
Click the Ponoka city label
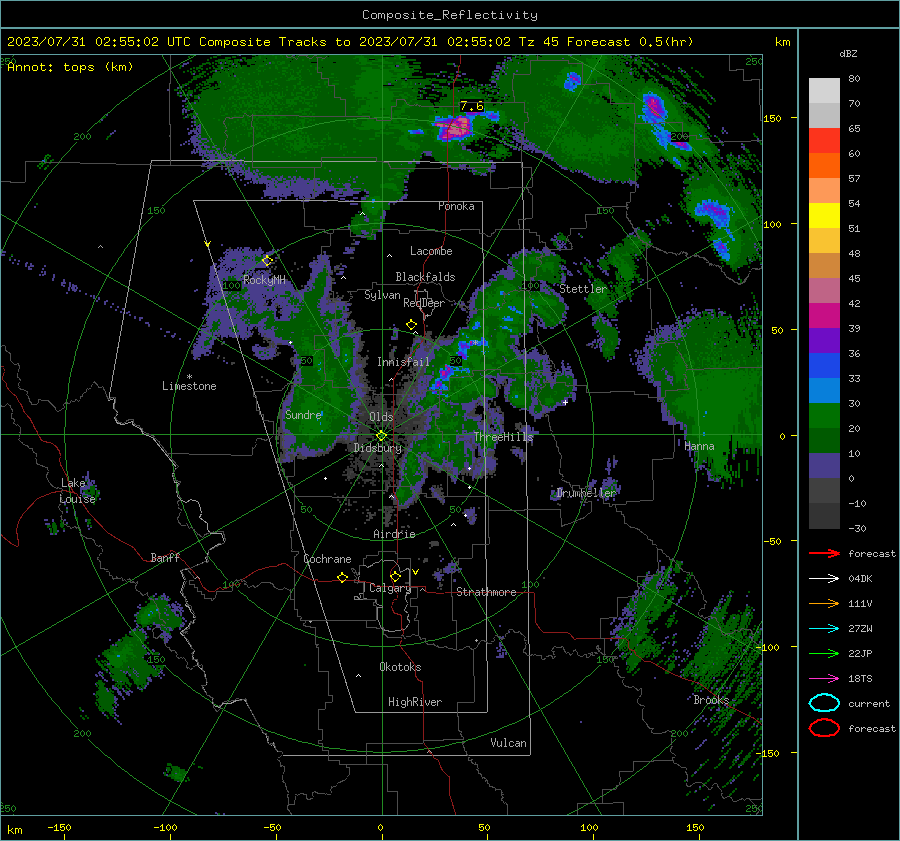pos(456,206)
